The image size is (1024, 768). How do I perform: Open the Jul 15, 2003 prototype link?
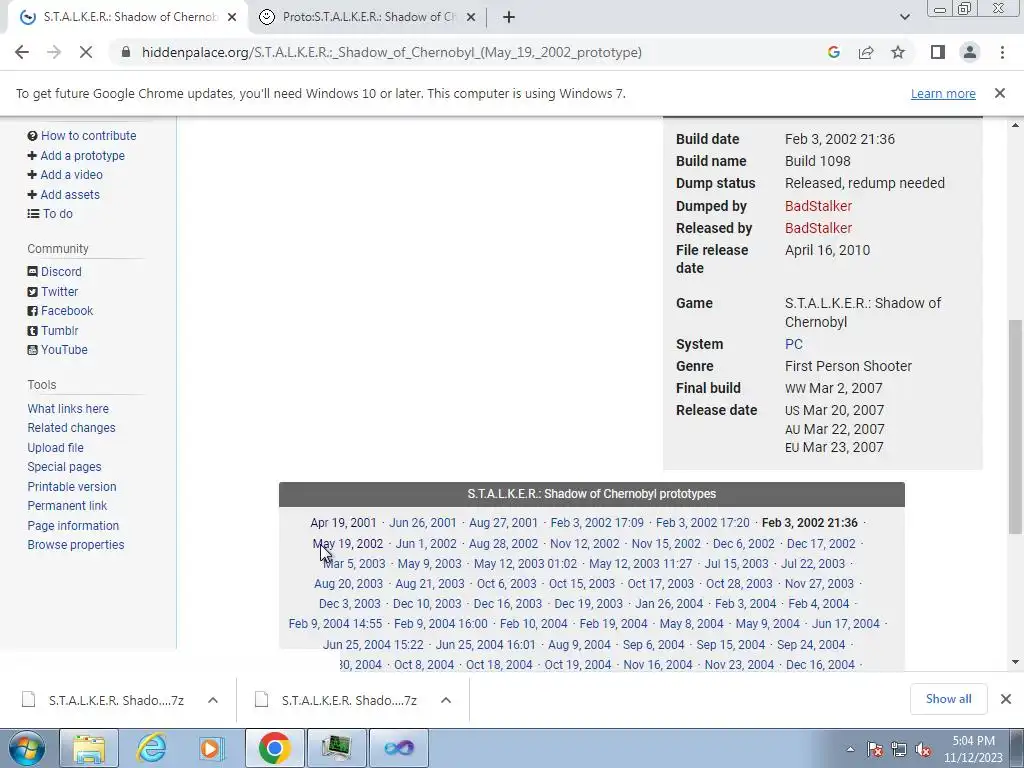737,564
